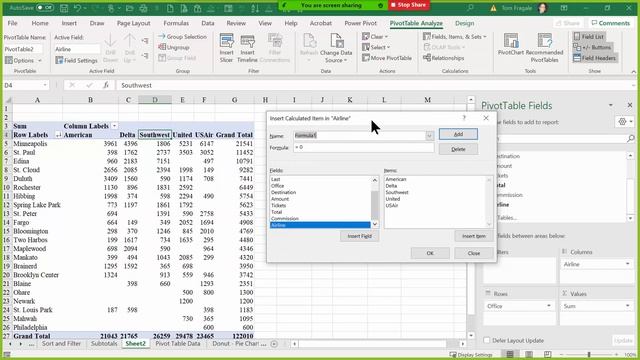Viewport: 640px width, 360px height.
Task: Switch to Subtotals sheet tab
Action: coord(104,344)
